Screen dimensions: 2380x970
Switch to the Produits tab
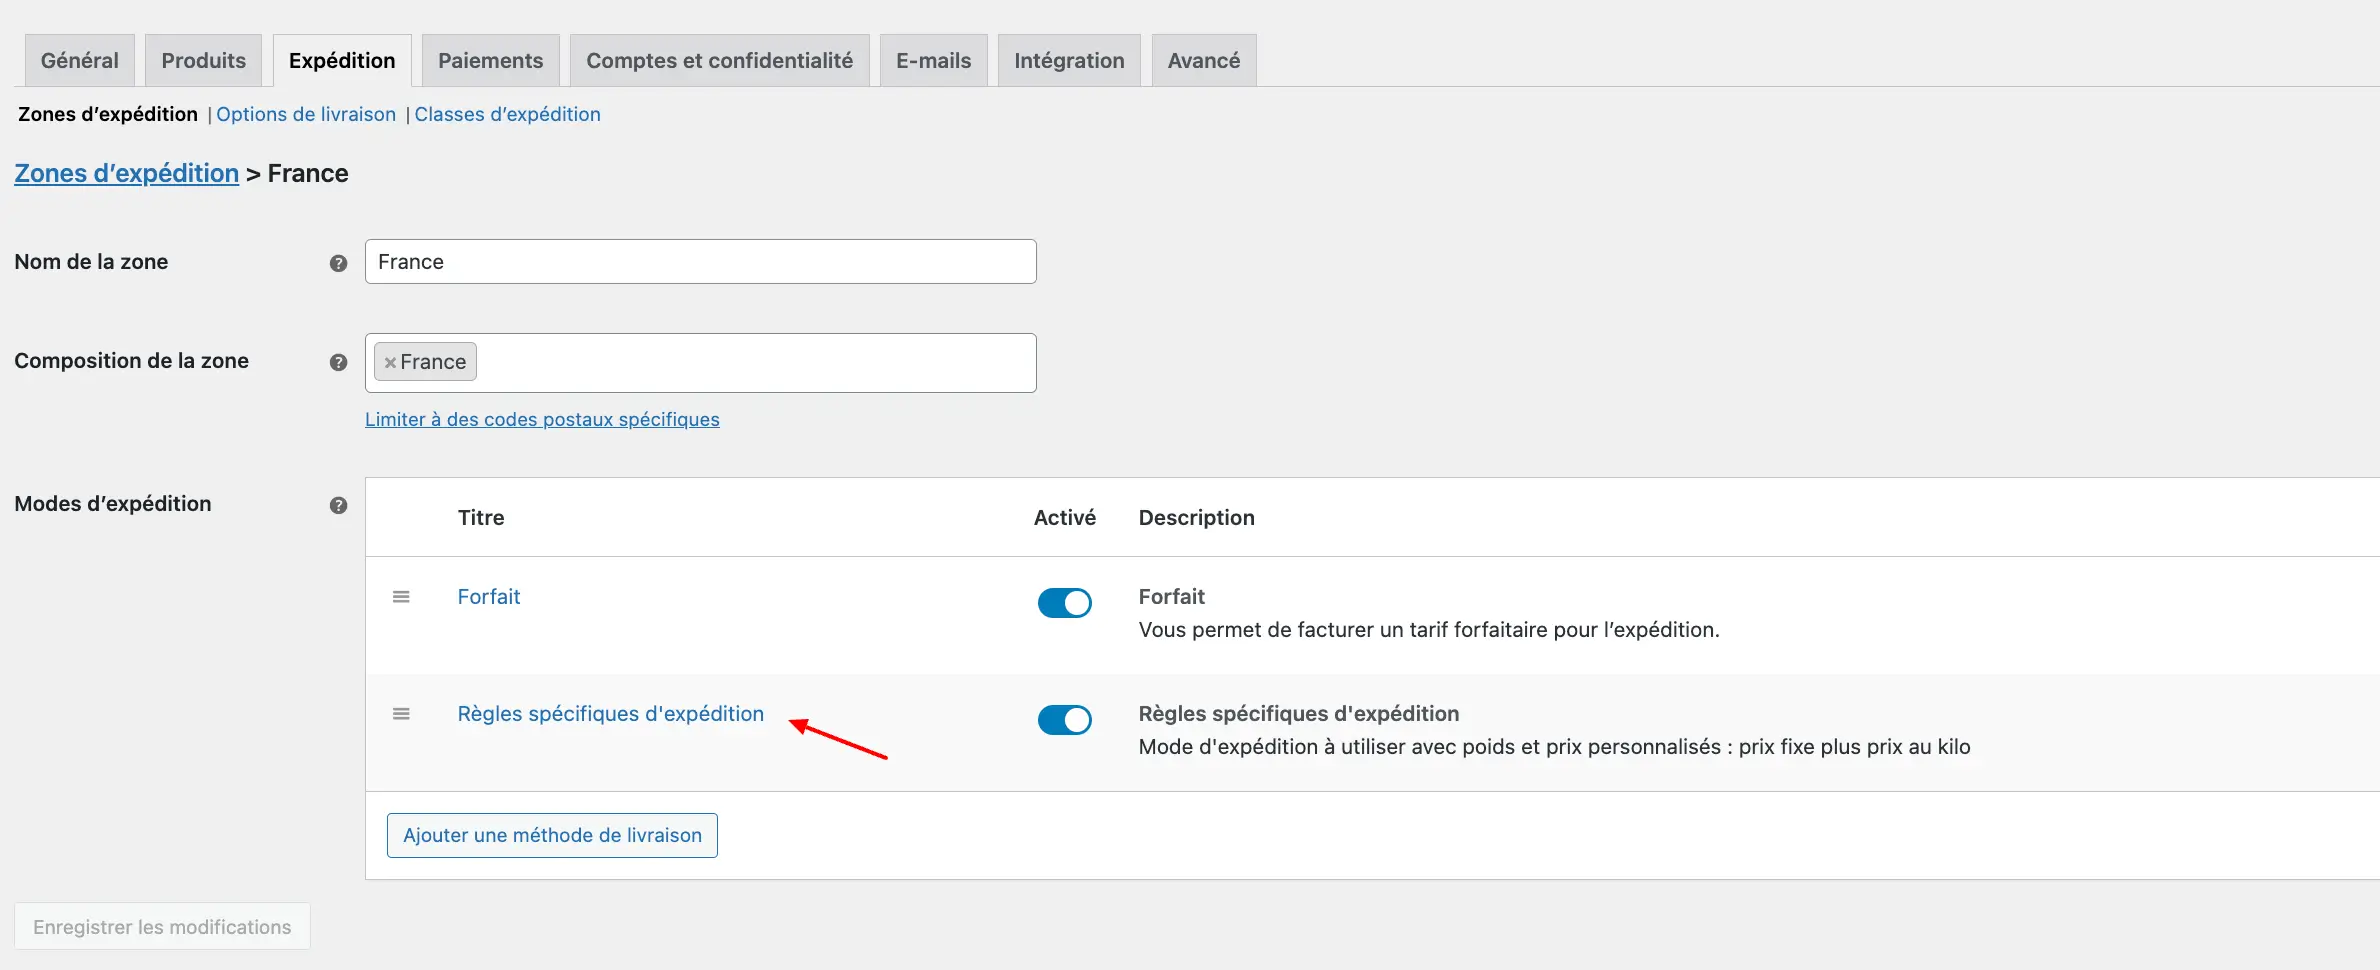pyautogui.click(x=203, y=61)
